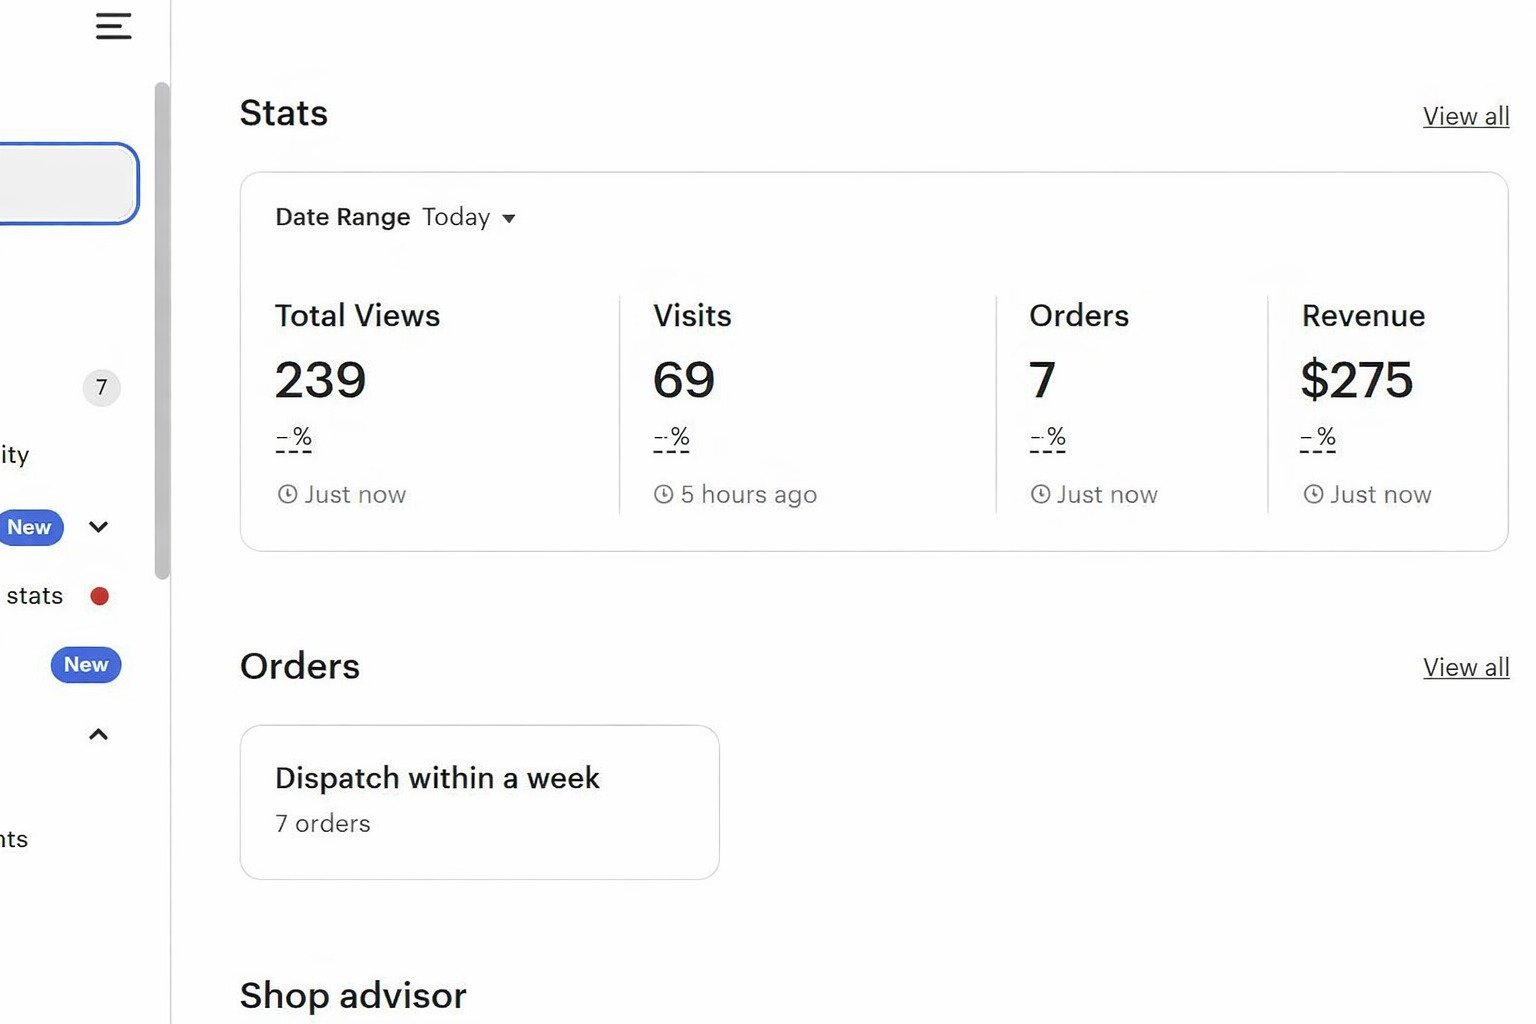The width and height of the screenshot is (1536, 1024).
Task: Click the clock icon under the Orders stat
Action: coord(1040,494)
